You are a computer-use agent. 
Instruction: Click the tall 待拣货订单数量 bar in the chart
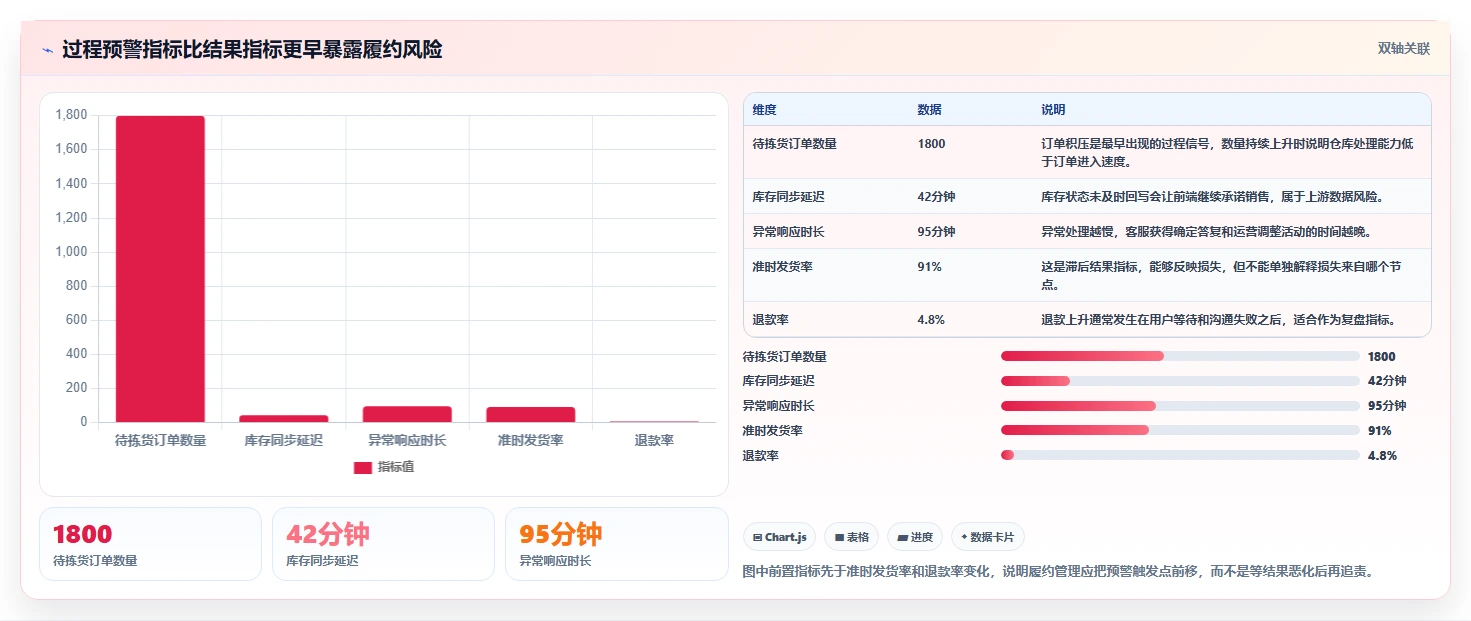click(160, 269)
